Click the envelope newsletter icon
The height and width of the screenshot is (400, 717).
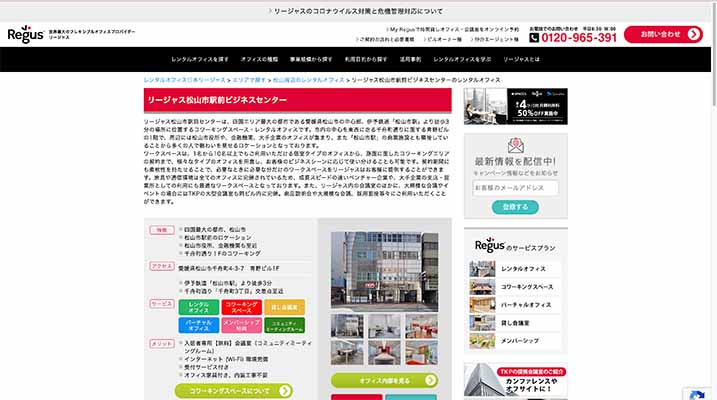coord(516,145)
